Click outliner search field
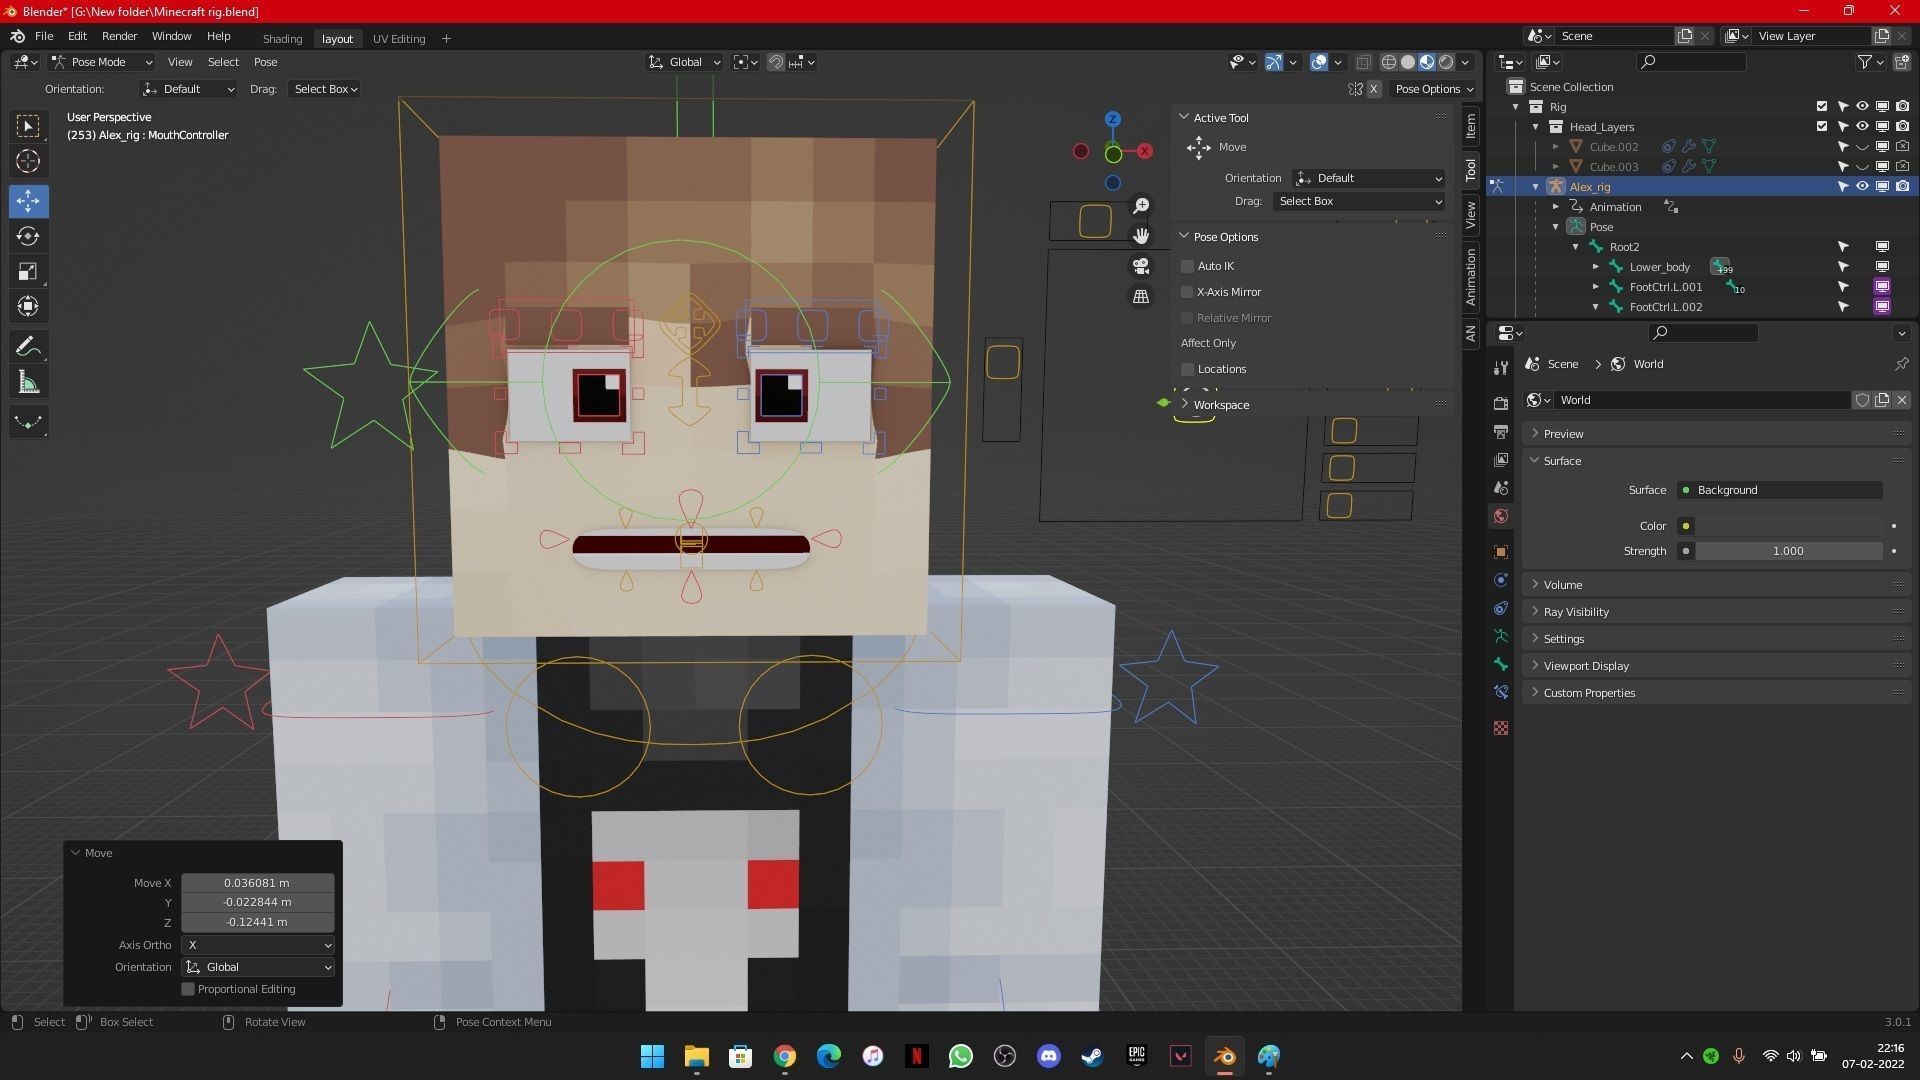Screen dimensions: 1920x1080 click(x=1691, y=62)
